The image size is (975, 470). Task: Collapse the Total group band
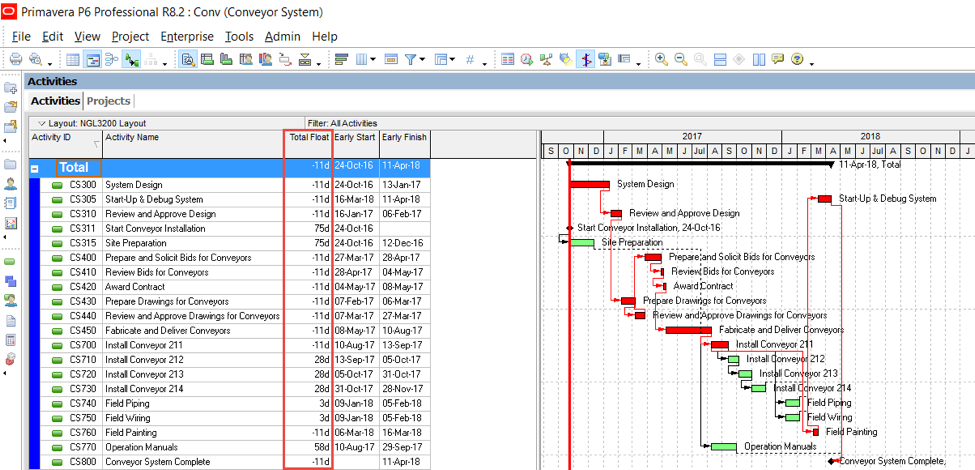tap(35, 168)
